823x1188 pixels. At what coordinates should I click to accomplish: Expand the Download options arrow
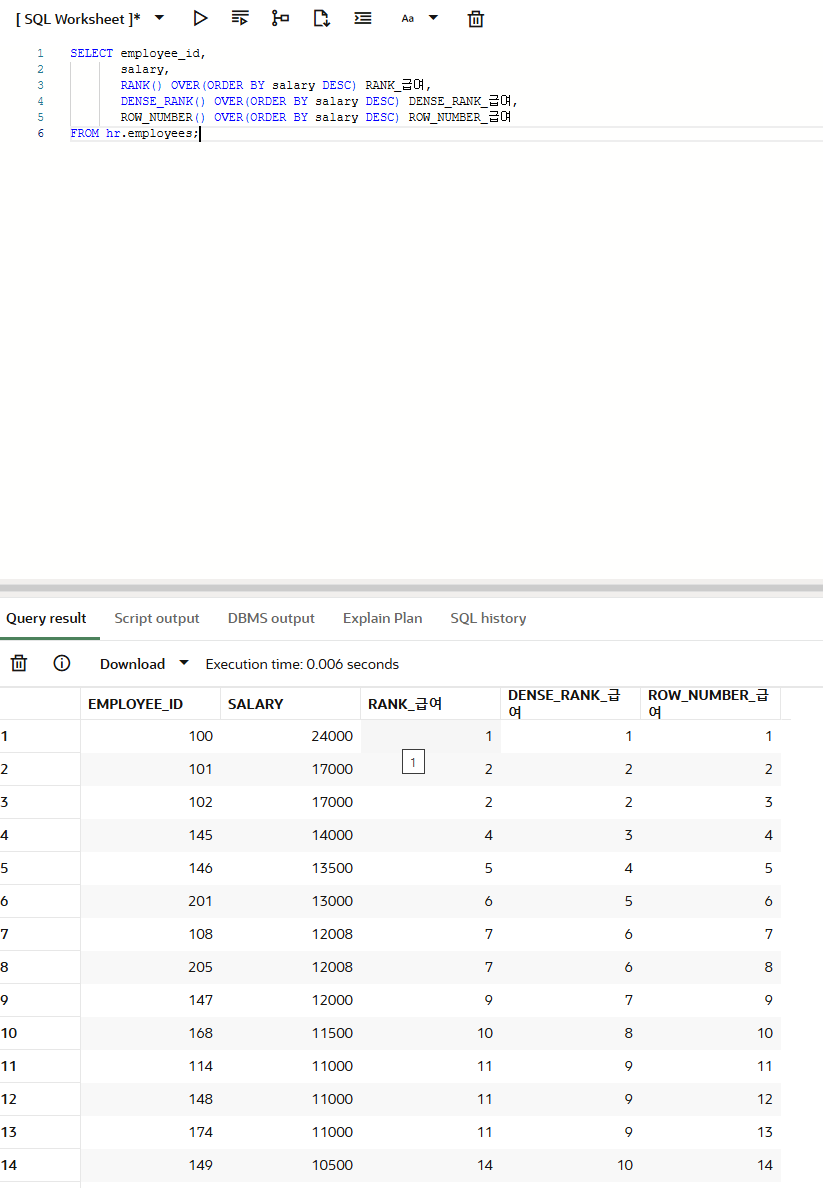183,663
